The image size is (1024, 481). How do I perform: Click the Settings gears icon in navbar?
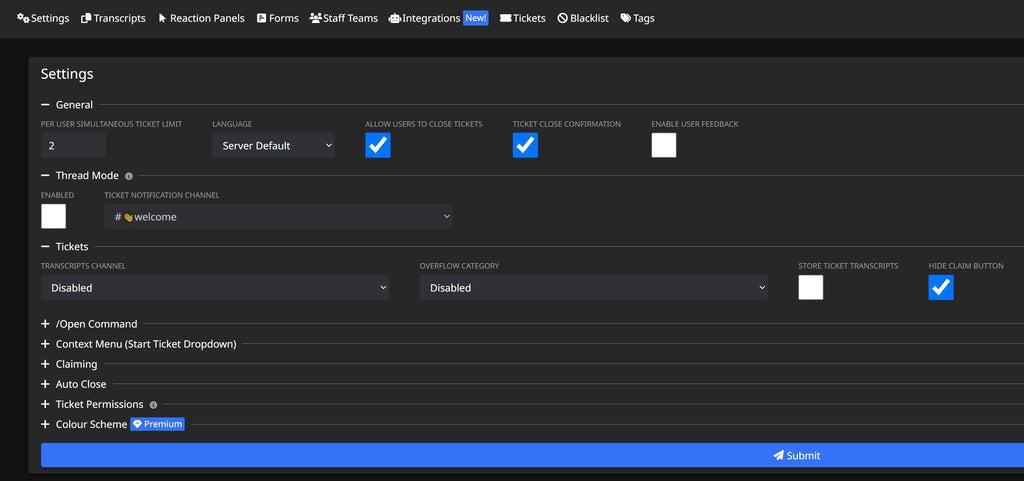coord(23,18)
